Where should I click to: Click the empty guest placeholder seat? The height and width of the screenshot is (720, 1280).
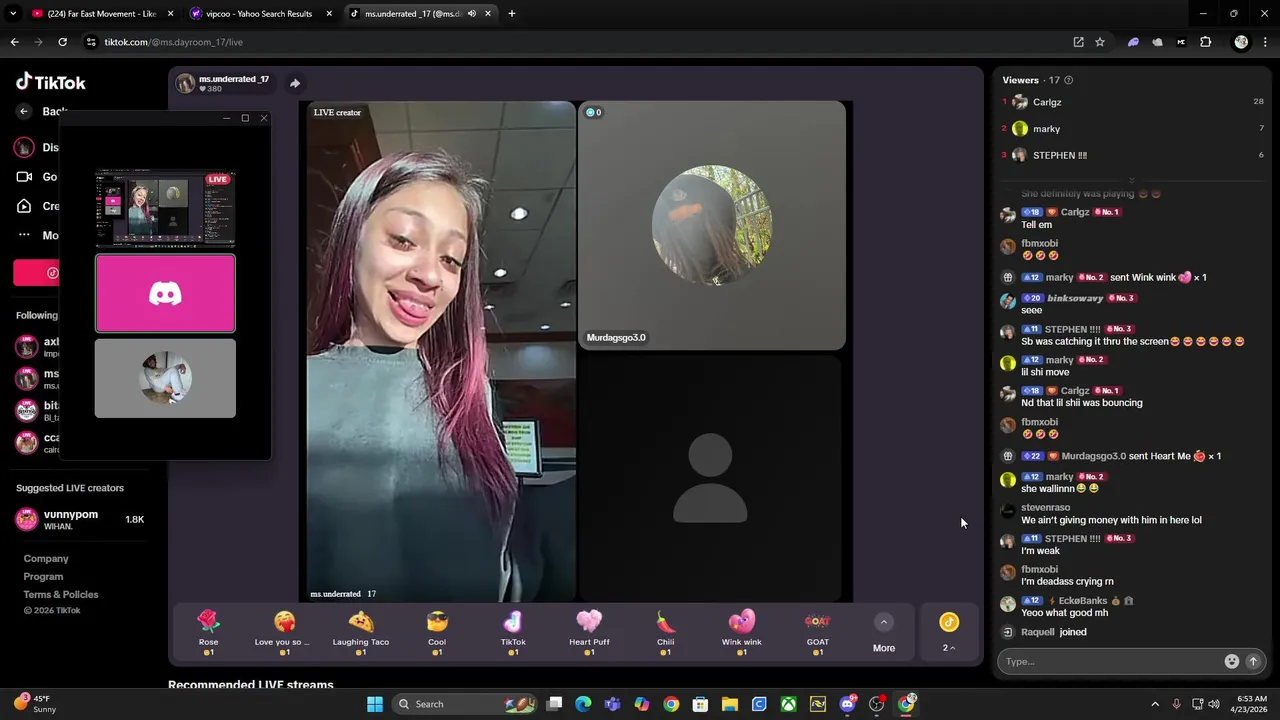710,478
